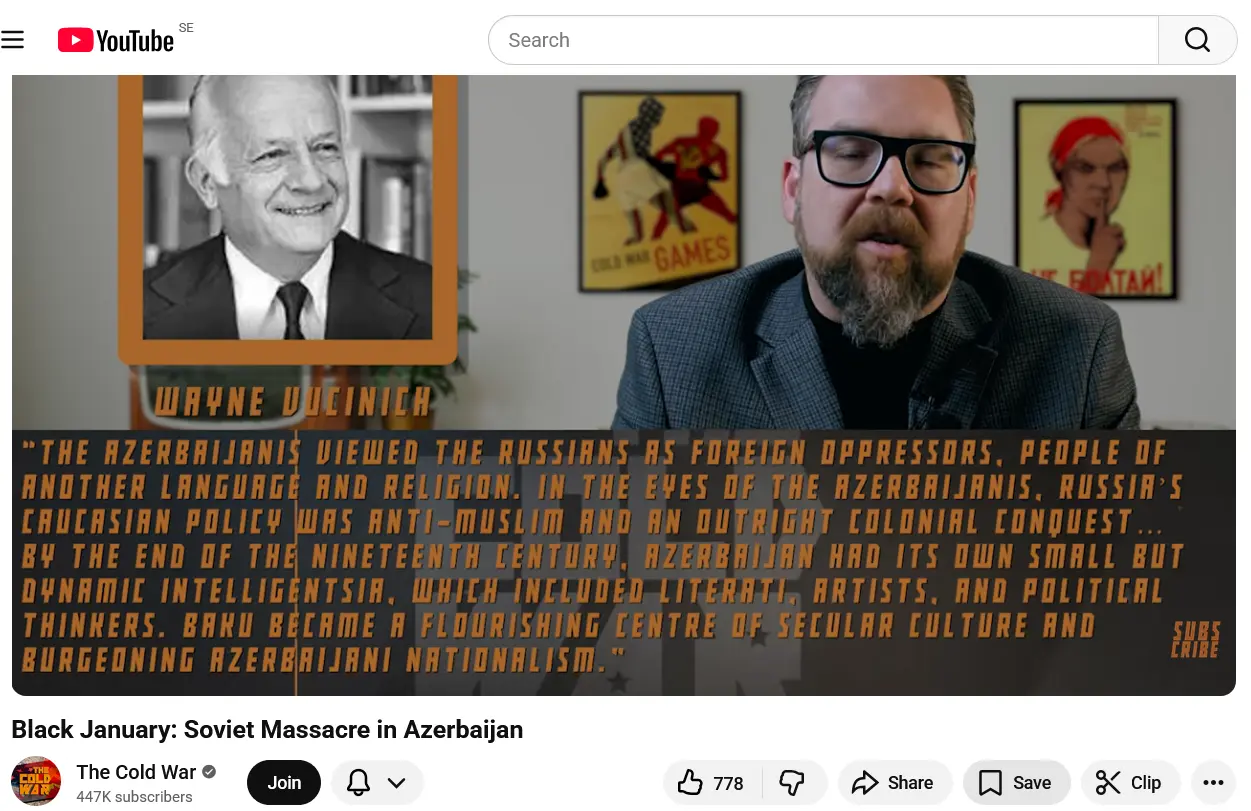
Task: Click the verified checkmark badge
Action: tap(209, 772)
